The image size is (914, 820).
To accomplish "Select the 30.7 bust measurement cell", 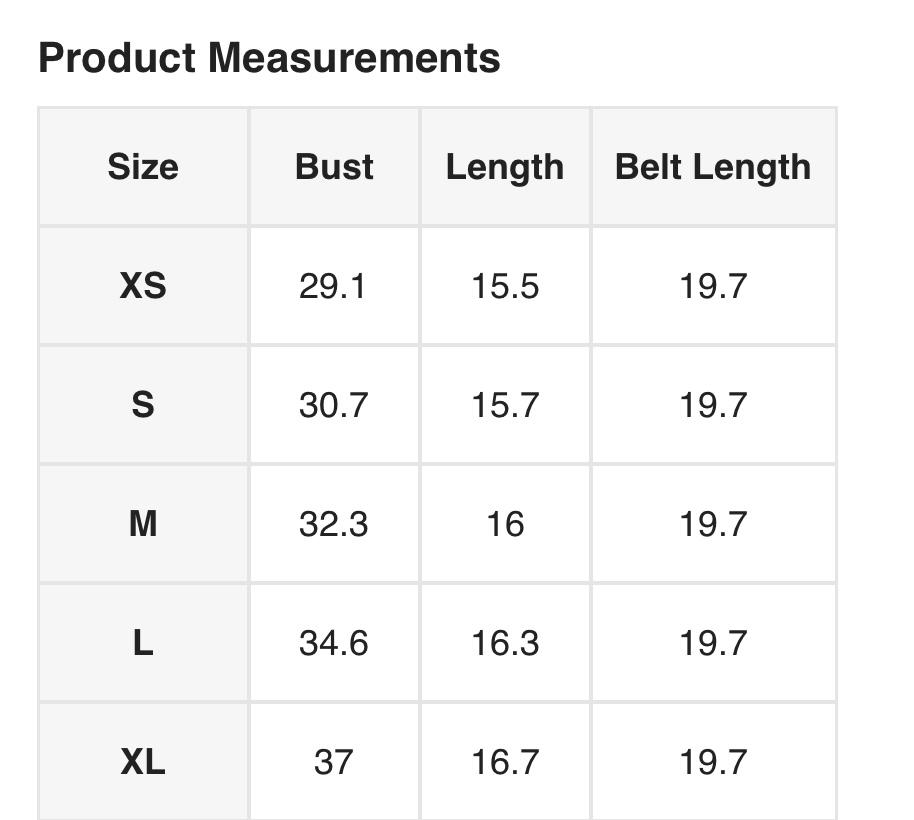I will coord(334,405).
